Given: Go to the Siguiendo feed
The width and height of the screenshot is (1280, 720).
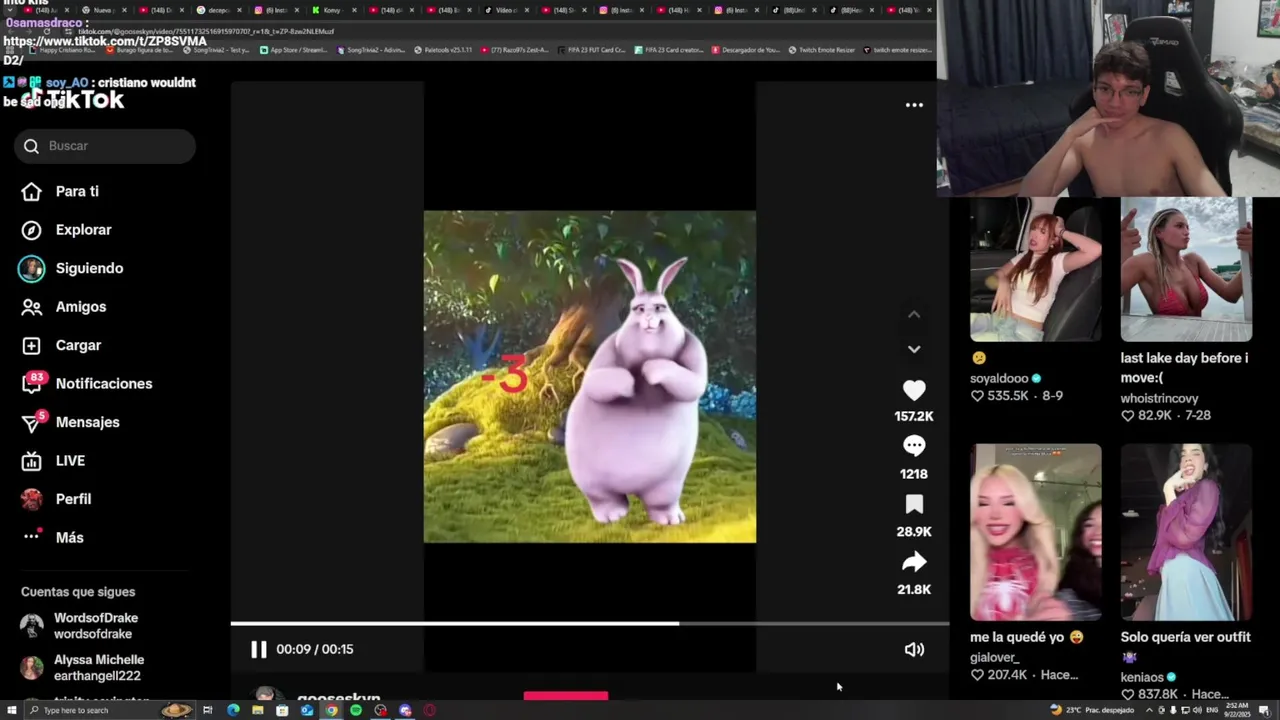Looking at the screenshot, I should click(72, 268).
